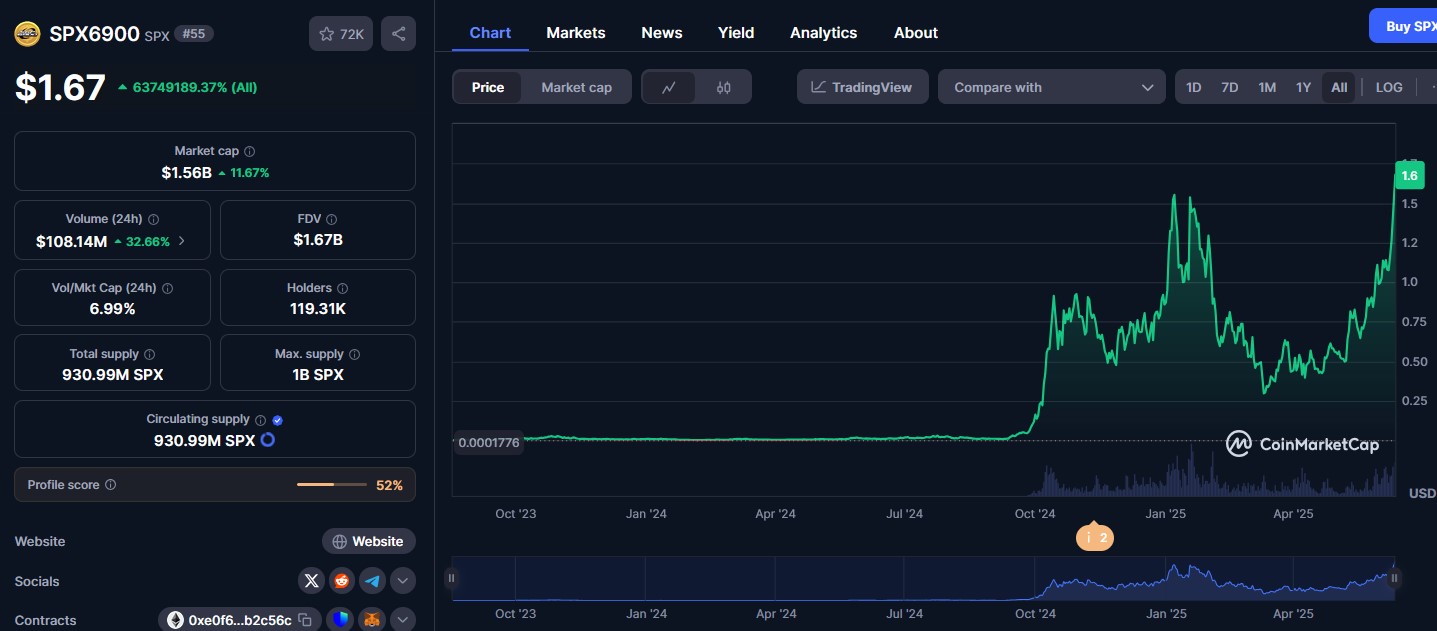Image resolution: width=1437 pixels, height=631 pixels.
Task: Click the circulating supply progress ring icon
Action: (268, 440)
